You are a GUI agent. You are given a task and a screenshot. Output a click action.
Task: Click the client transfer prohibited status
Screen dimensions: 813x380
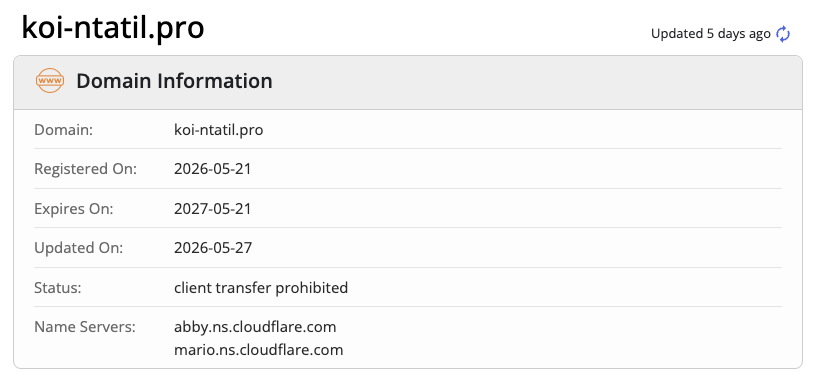(x=261, y=287)
